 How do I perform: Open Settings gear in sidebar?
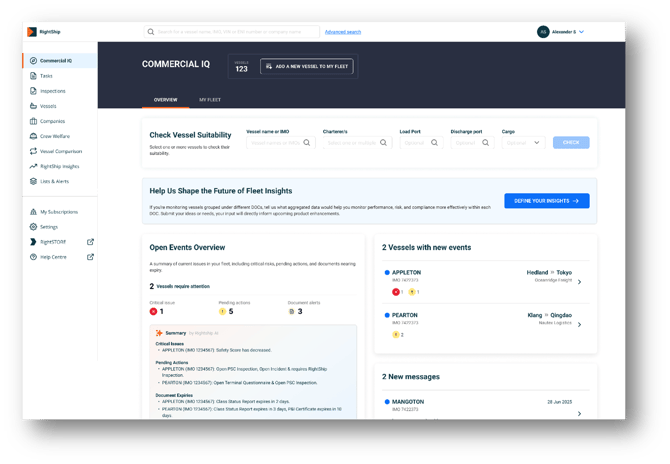[x=49, y=227]
